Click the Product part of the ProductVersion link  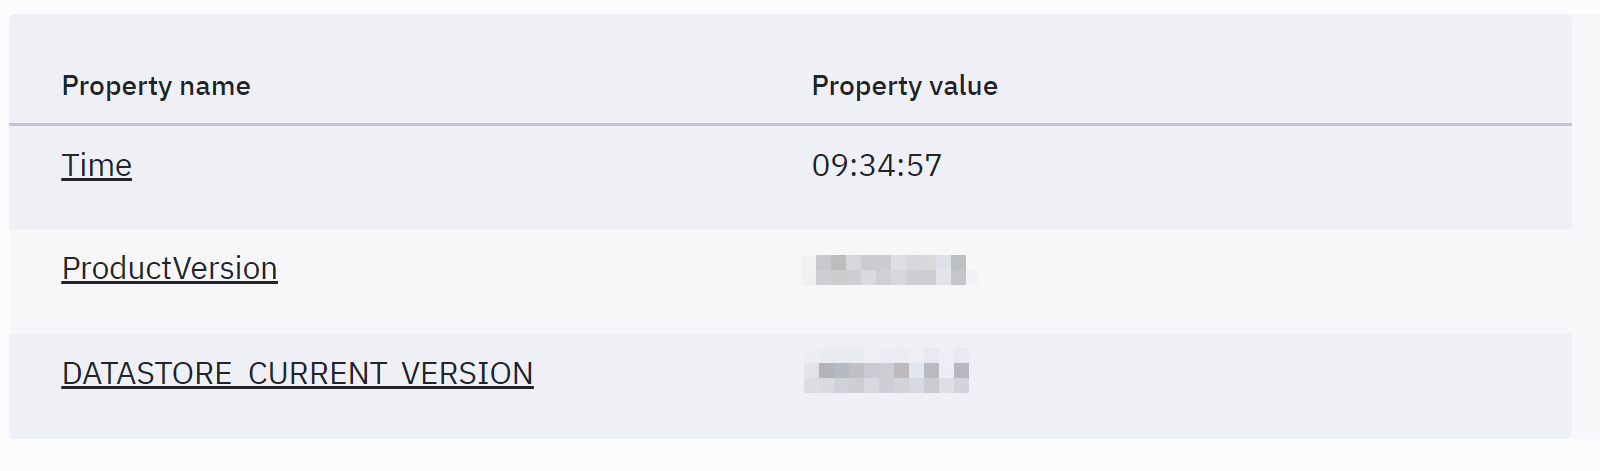pyautogui.click(x=117, y=269)
